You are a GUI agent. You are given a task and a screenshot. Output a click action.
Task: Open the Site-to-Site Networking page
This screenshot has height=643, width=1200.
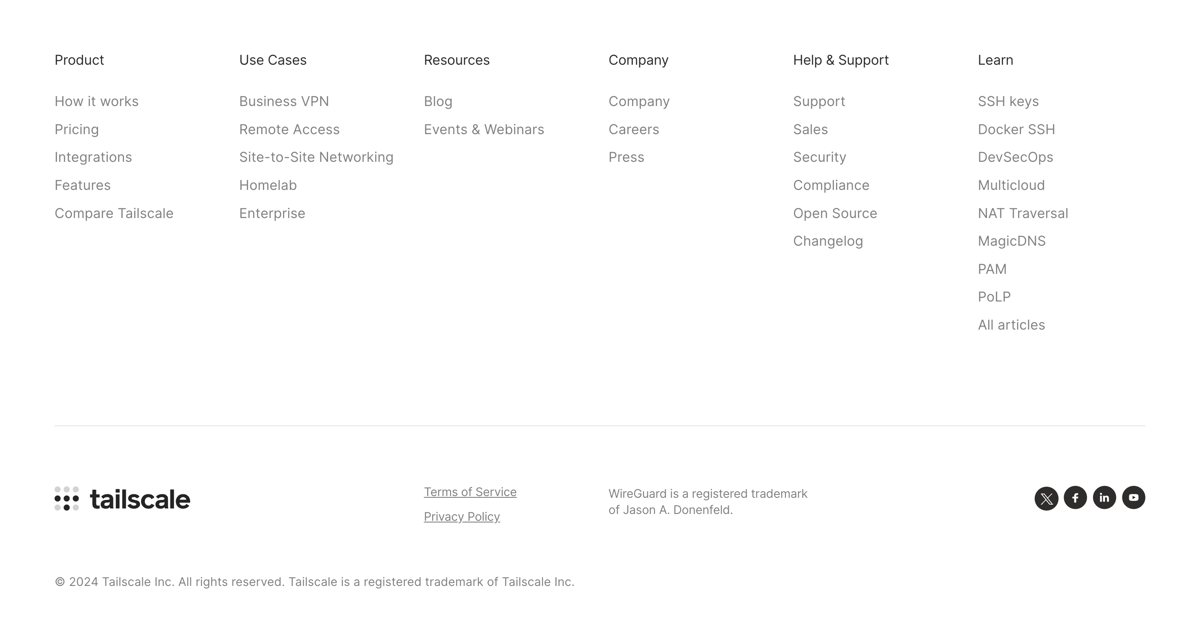[x=316, y=157]
